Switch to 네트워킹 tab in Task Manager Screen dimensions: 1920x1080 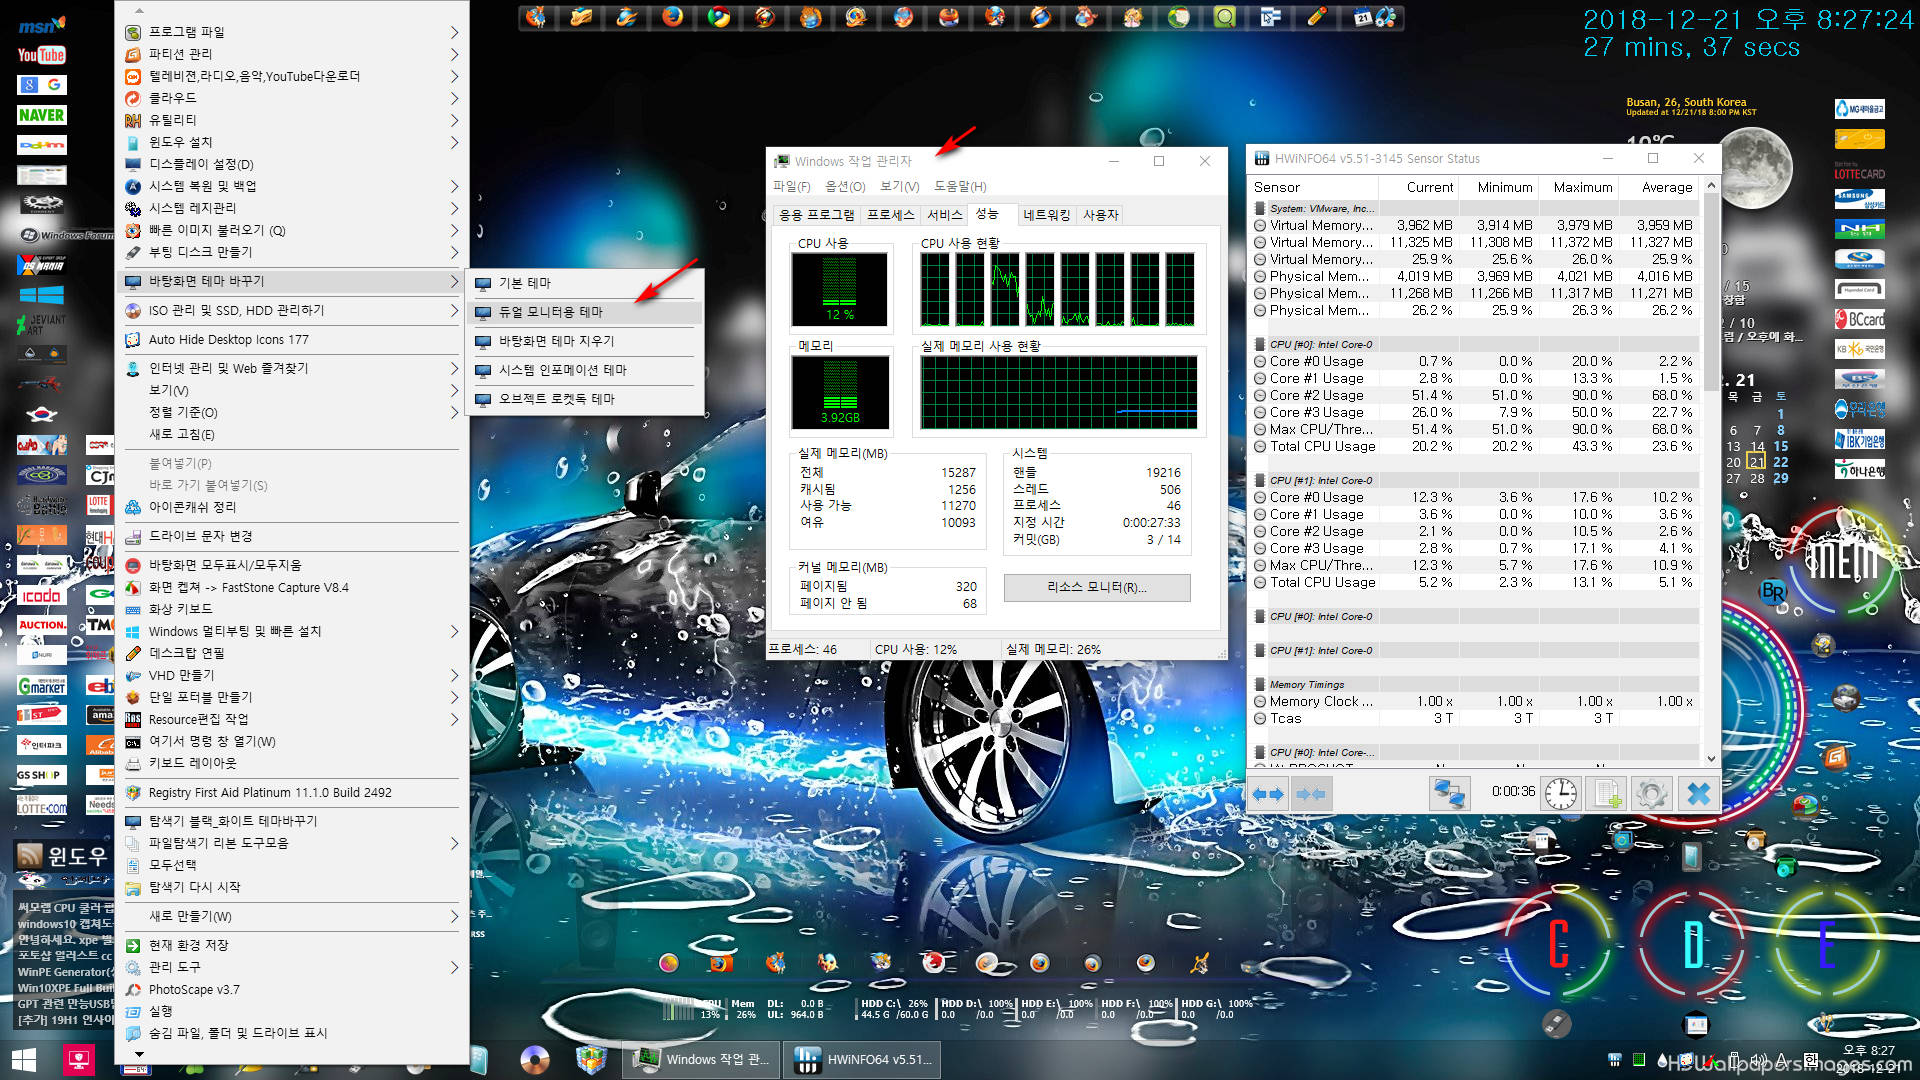click(x=1046, y=215)
